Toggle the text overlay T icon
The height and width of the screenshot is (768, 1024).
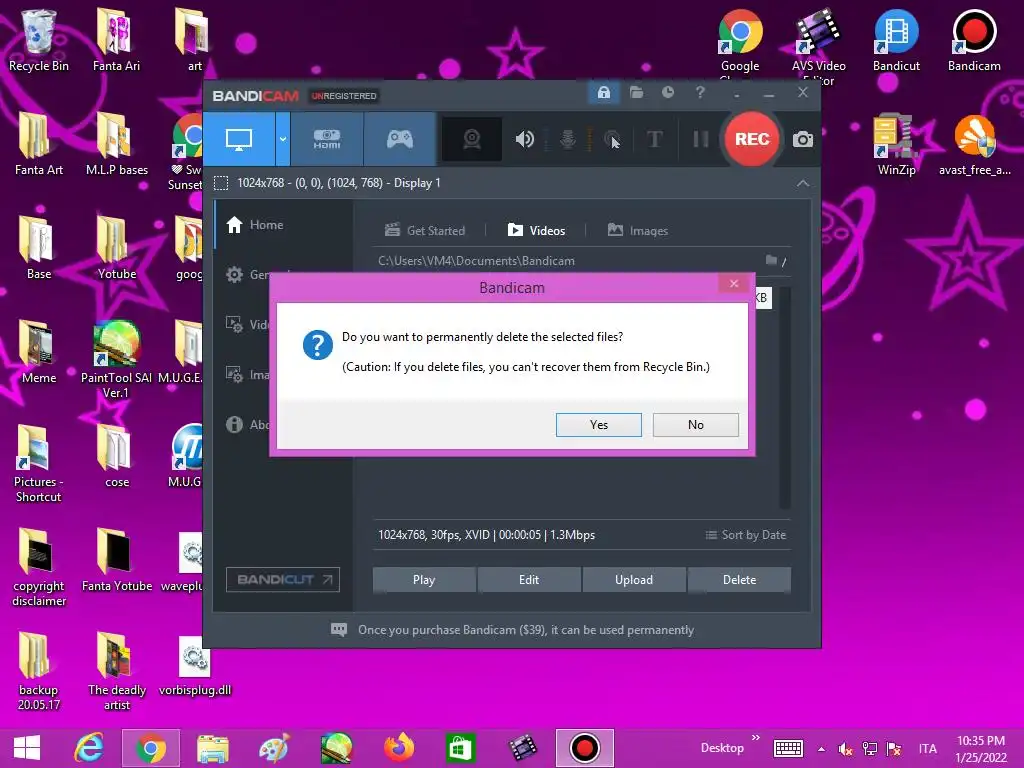click(654, 139)
